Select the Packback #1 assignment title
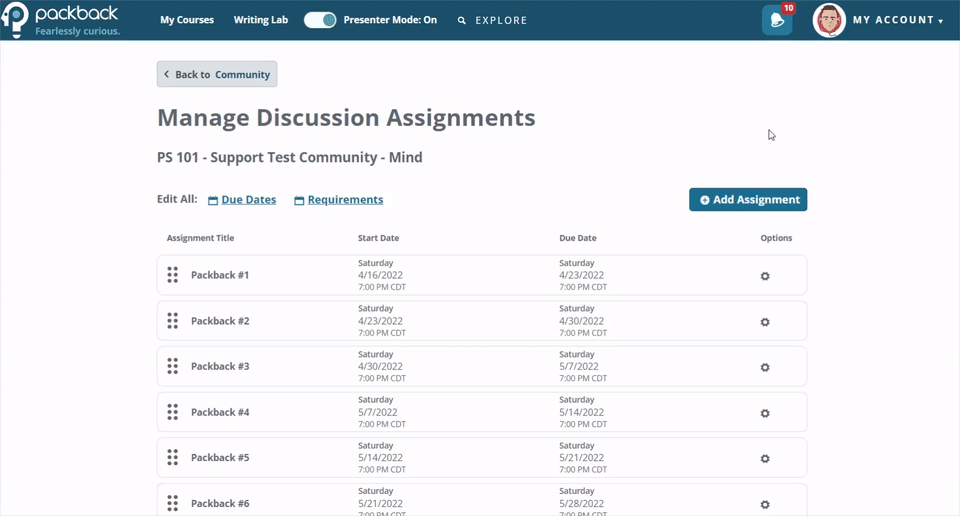 (220, 275)
